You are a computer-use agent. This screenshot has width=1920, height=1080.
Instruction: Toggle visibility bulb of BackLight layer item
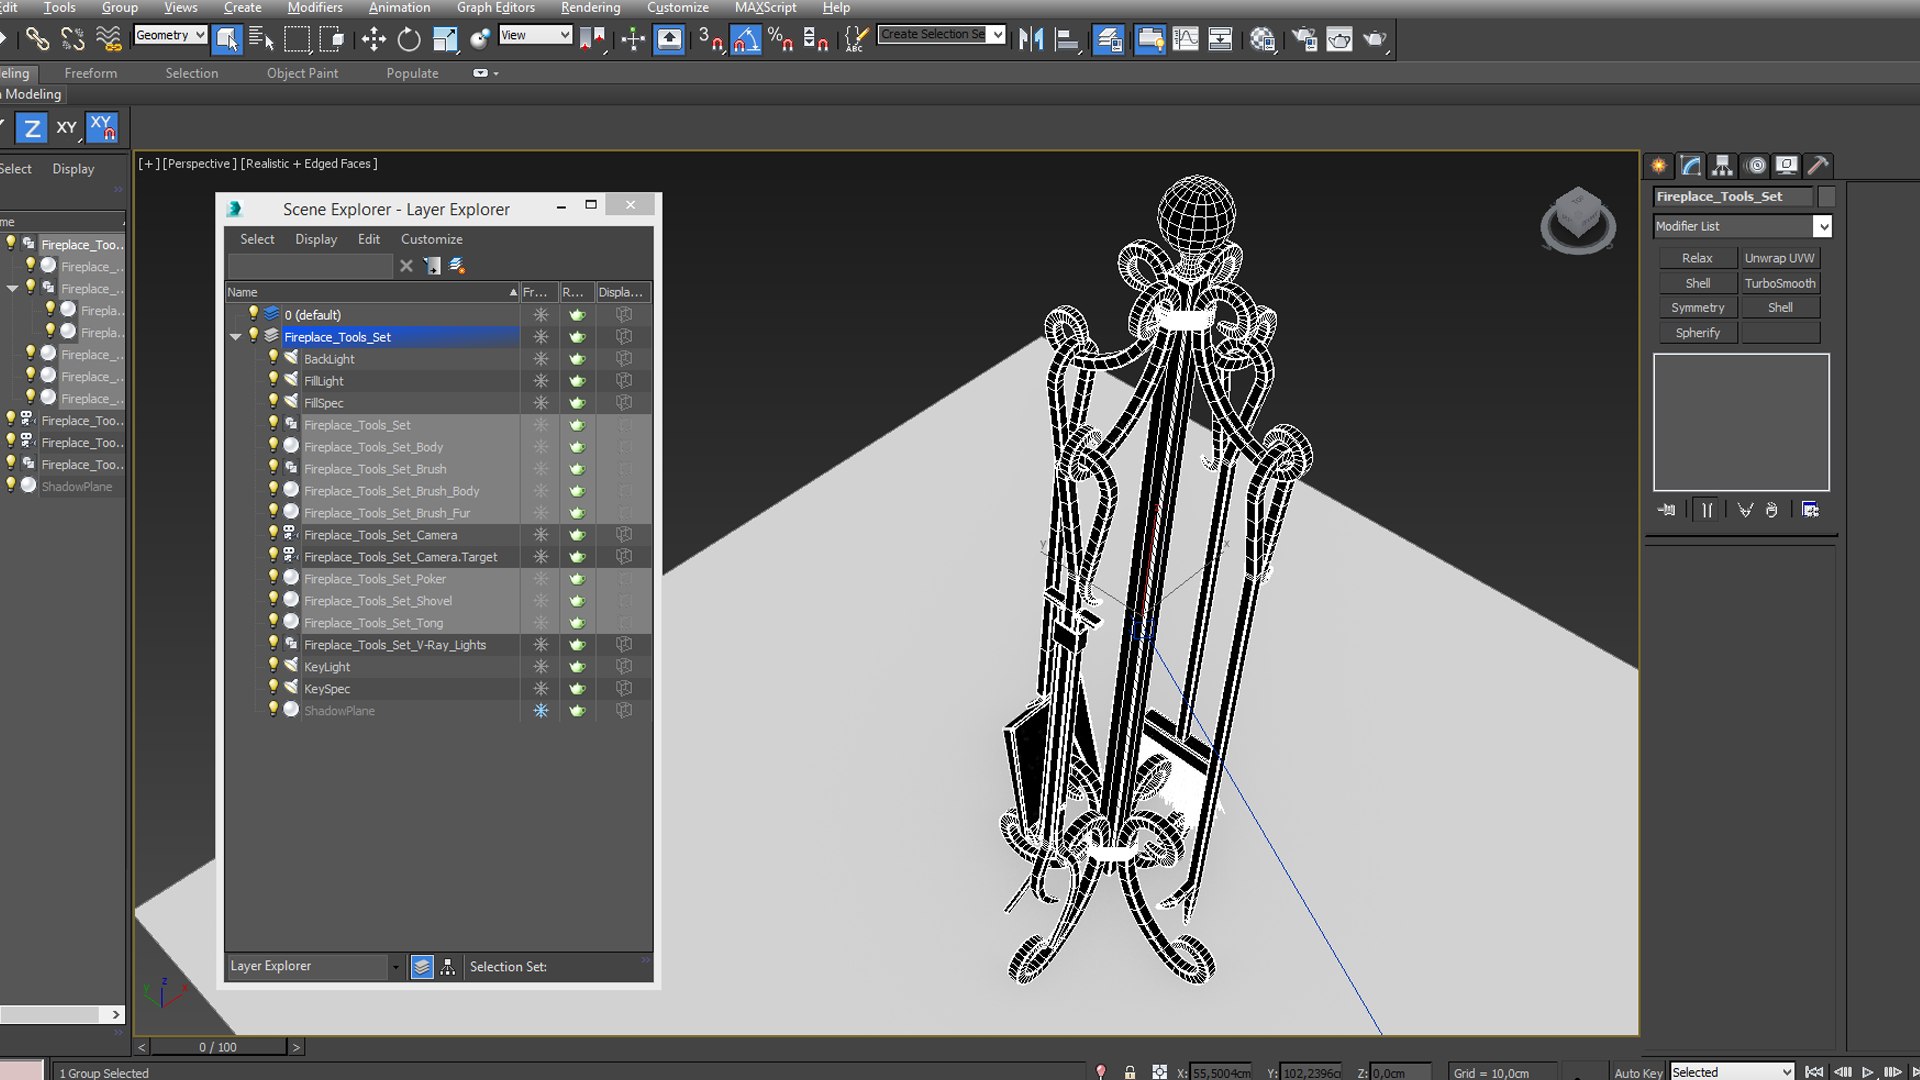tap(273, 358)
